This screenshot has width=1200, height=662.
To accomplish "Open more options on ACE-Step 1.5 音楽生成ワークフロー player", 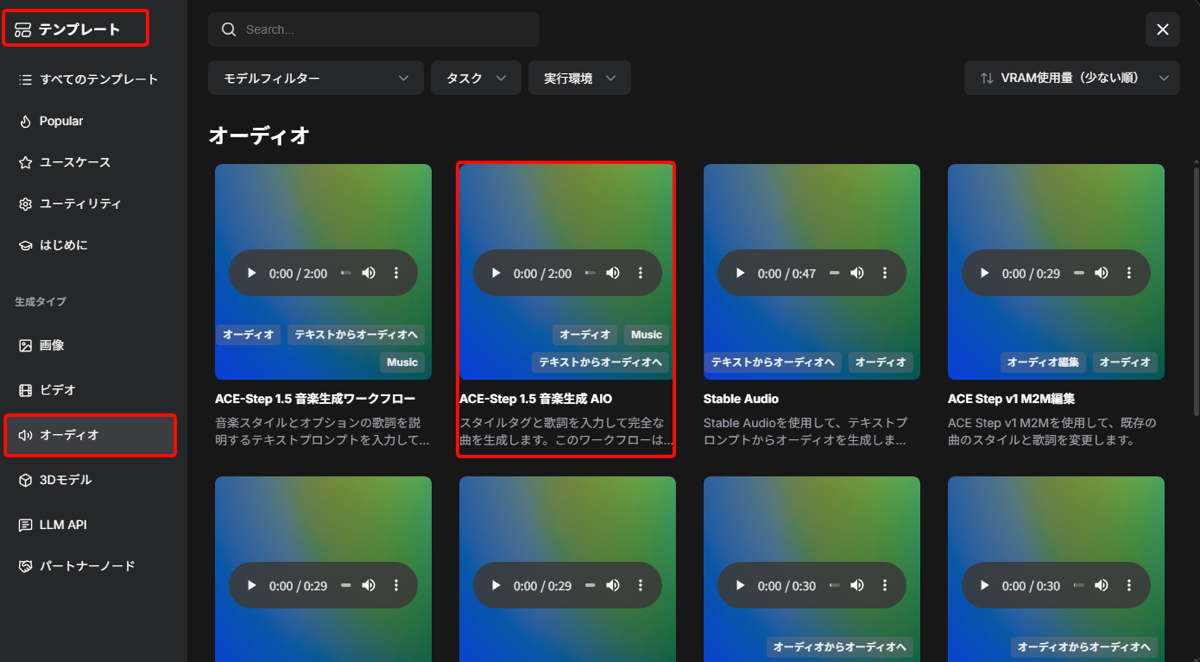I will point(396,273).
